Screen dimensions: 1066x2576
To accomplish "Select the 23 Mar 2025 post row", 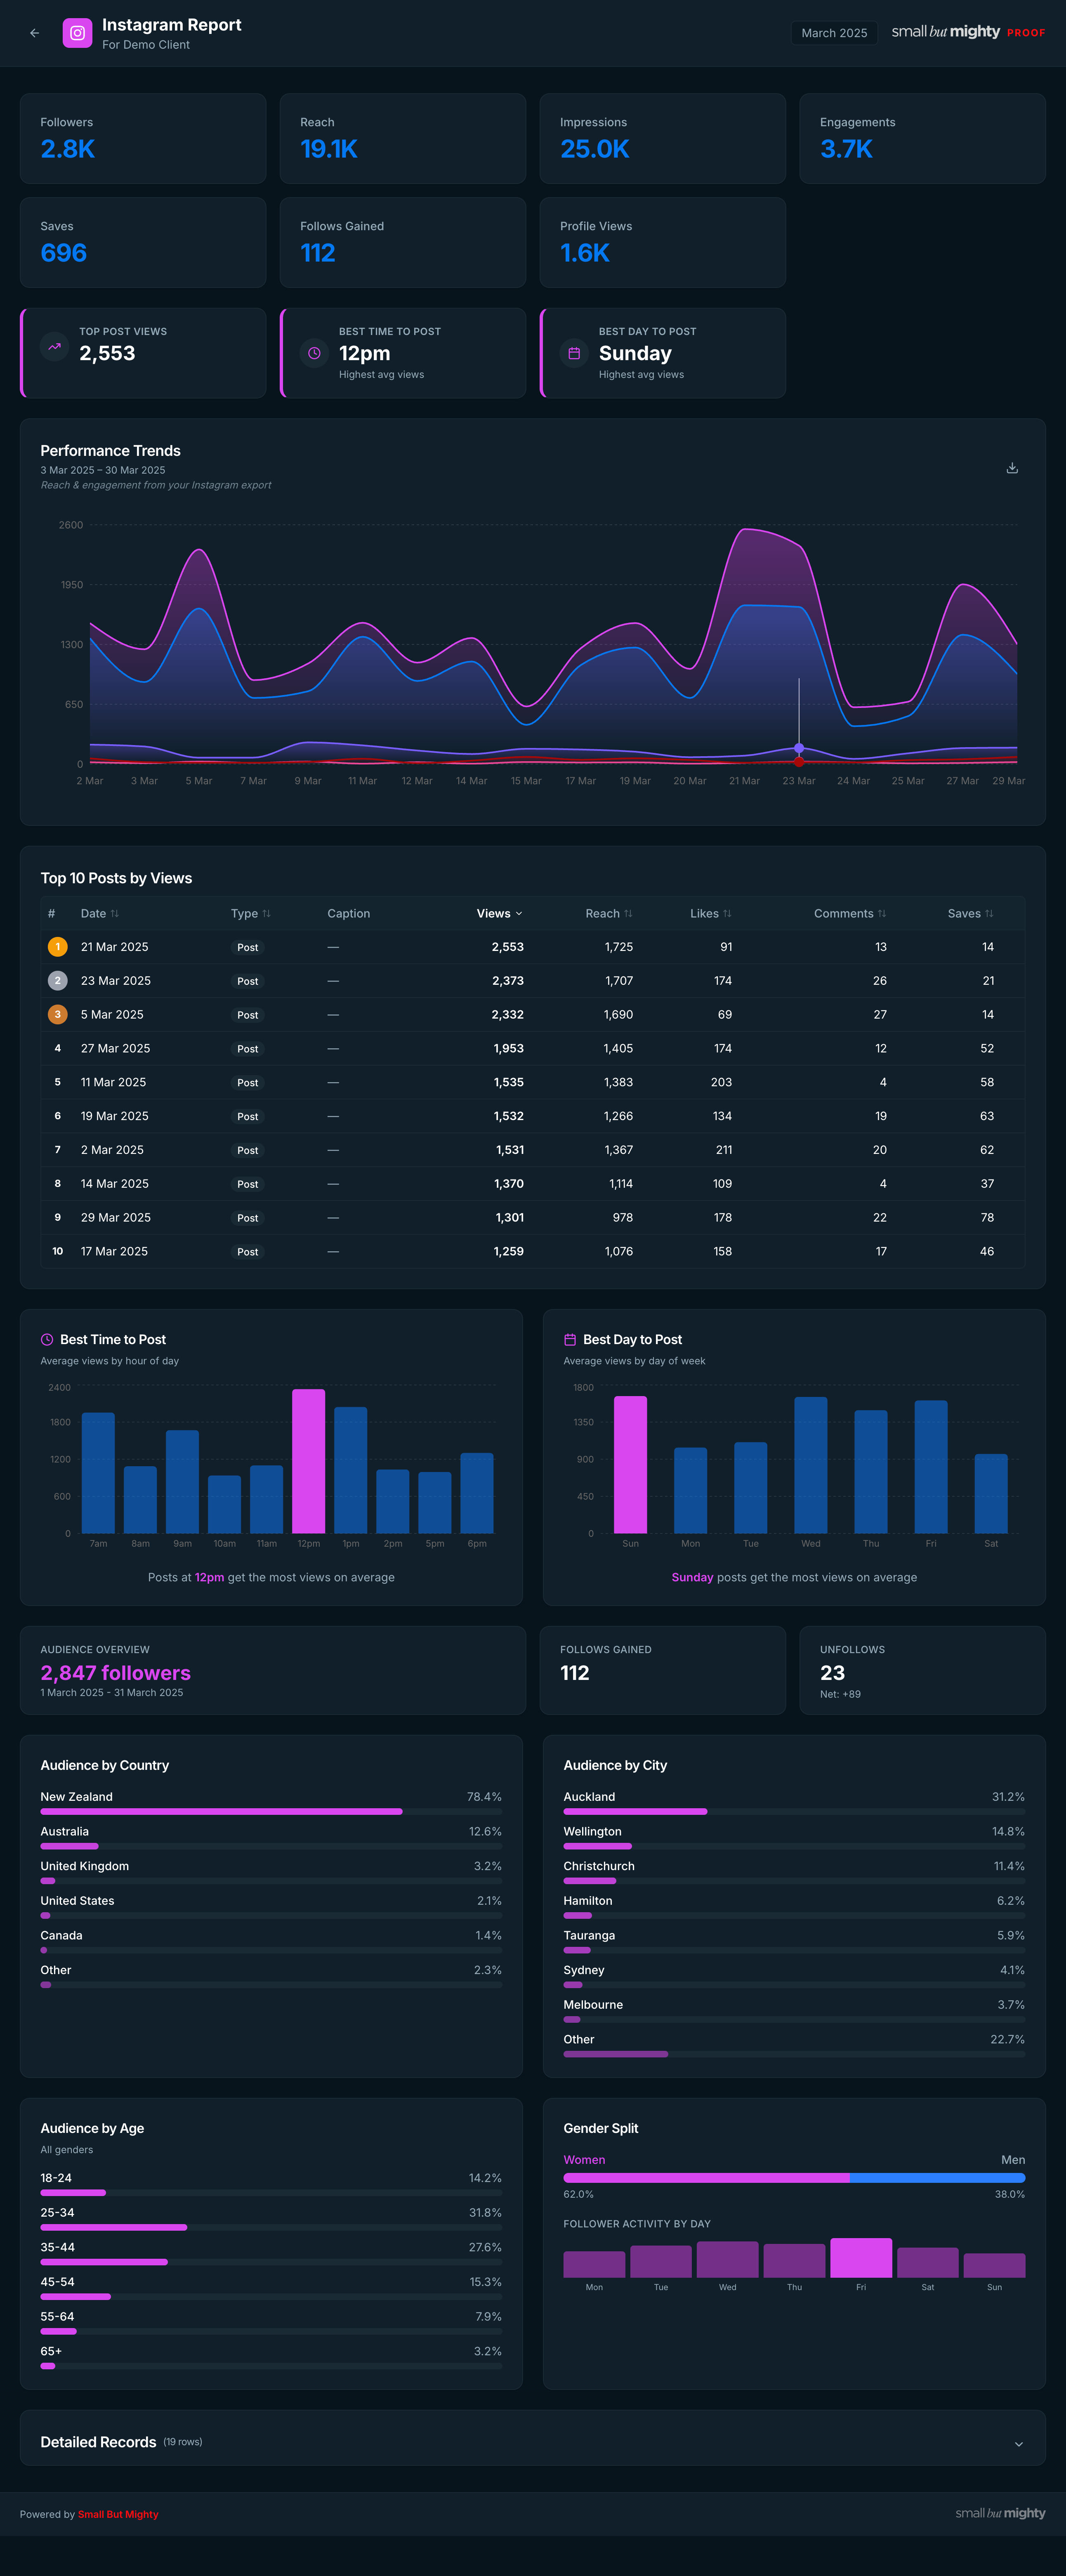I will pyautogui.click(x=533, y=981).
